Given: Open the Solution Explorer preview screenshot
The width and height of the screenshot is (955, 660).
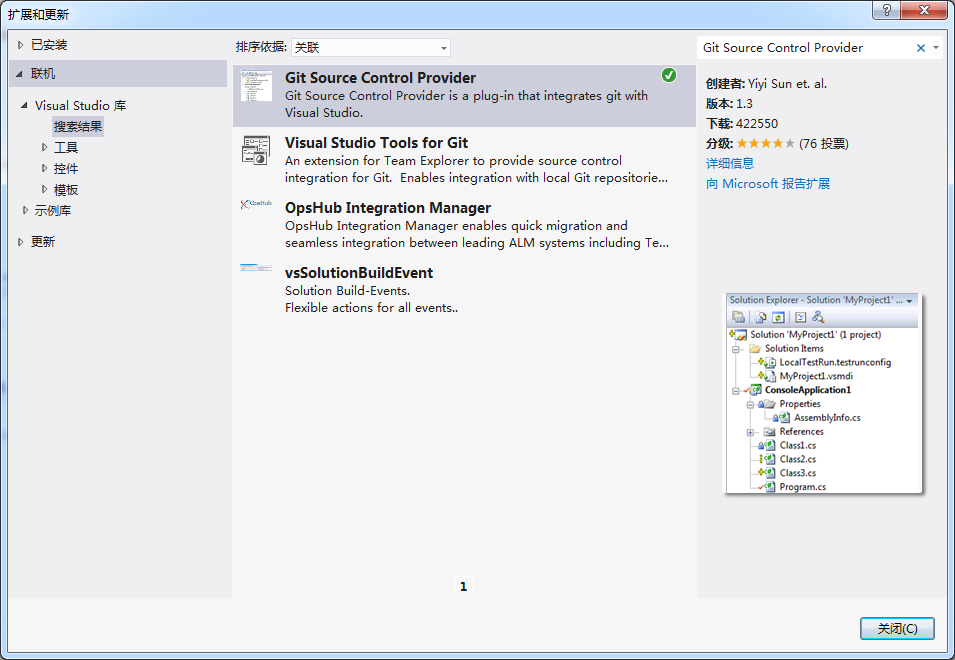Looking at the screenshot, I should [823, 393].
